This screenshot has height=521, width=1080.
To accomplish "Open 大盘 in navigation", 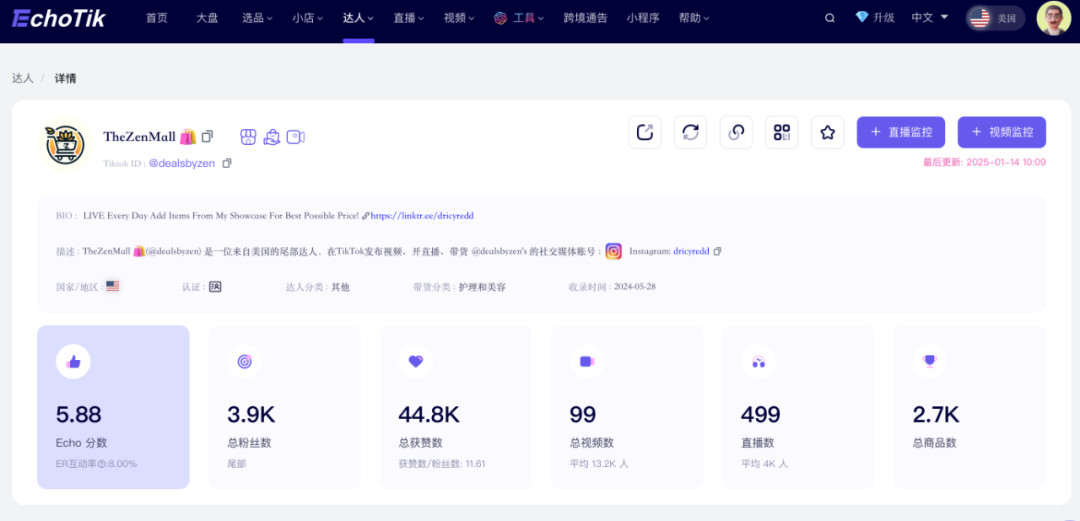I will click(x=207, y=18).
